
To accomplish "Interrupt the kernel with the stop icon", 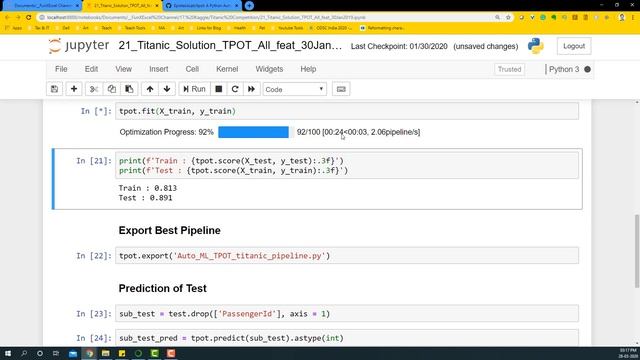I will click(x=219, y=89).
